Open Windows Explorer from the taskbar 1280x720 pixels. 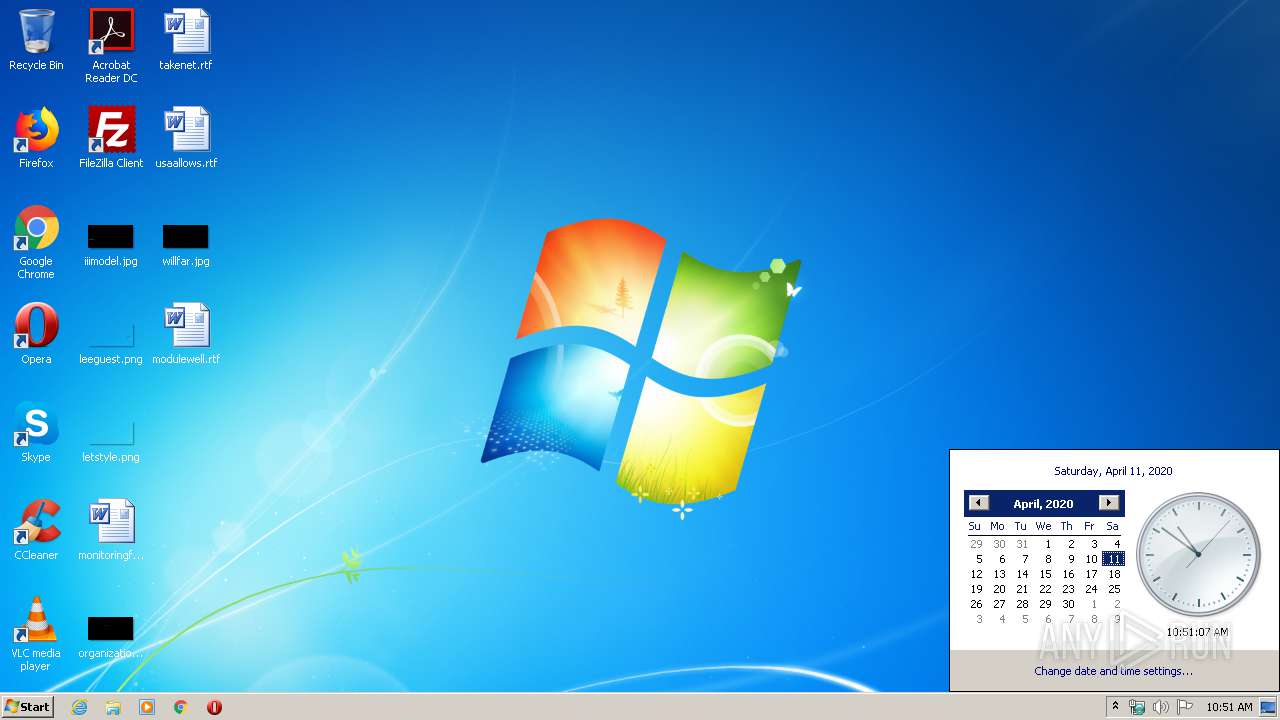coord(113,707)
